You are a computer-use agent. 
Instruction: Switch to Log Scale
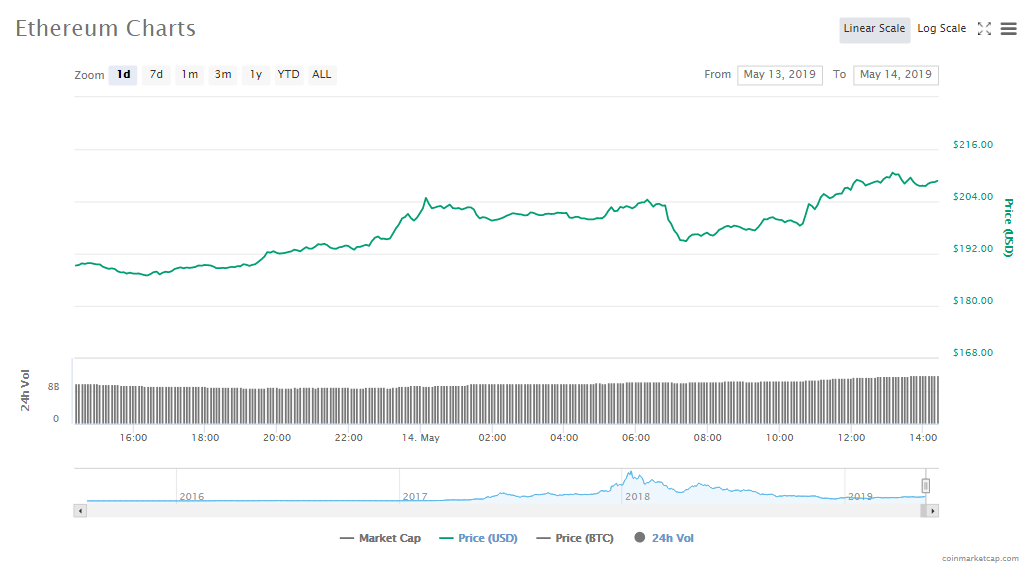click(941, 29)
